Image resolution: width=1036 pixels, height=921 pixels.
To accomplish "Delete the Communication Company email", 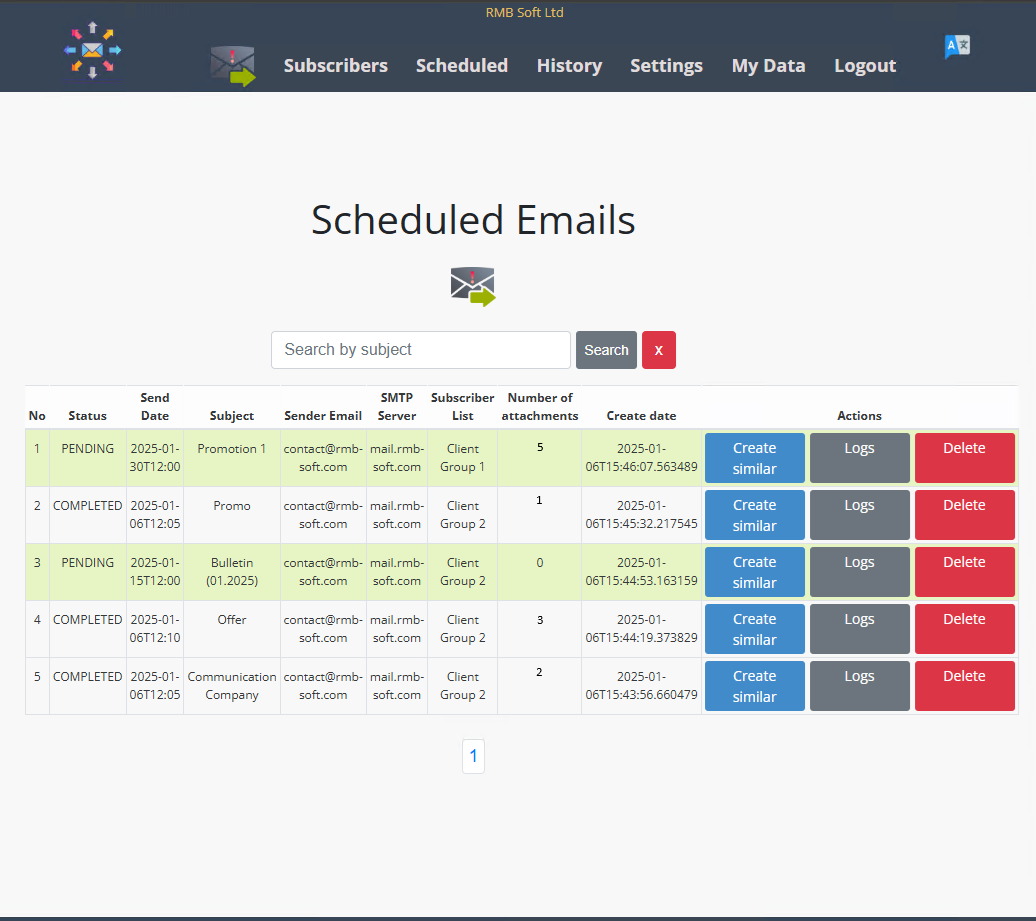I will click(x=965, y=686).
